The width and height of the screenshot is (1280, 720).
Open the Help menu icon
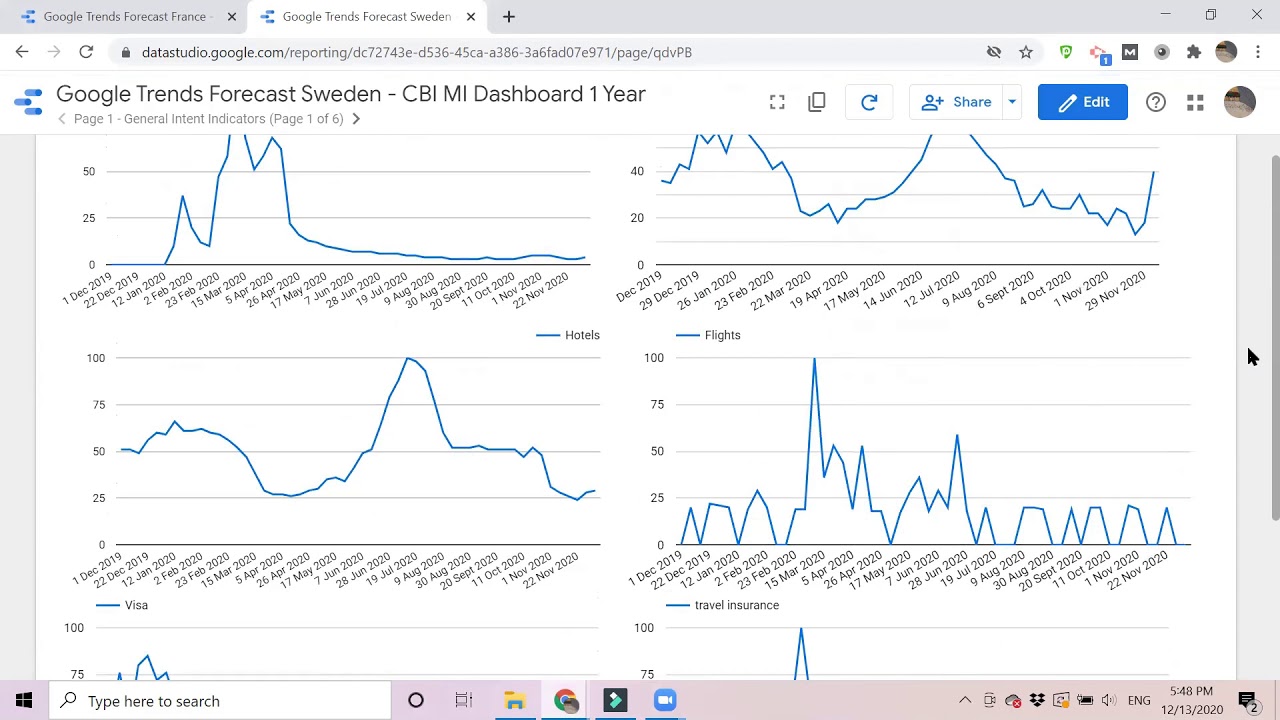click(x=1156, y=102)
